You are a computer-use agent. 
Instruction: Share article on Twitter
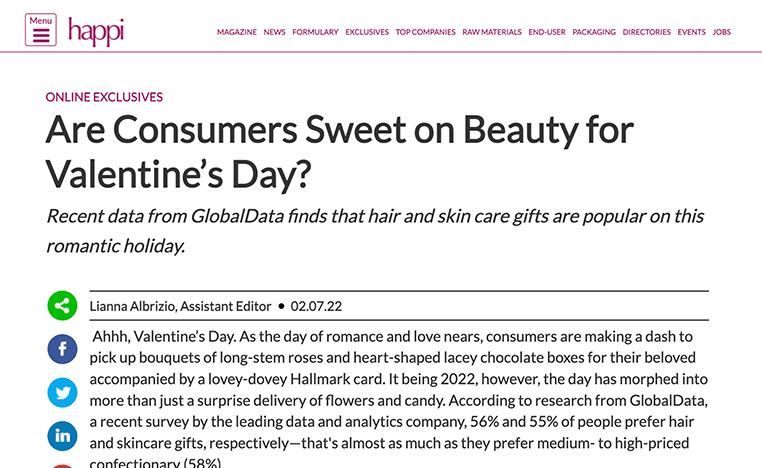point(62,392)
